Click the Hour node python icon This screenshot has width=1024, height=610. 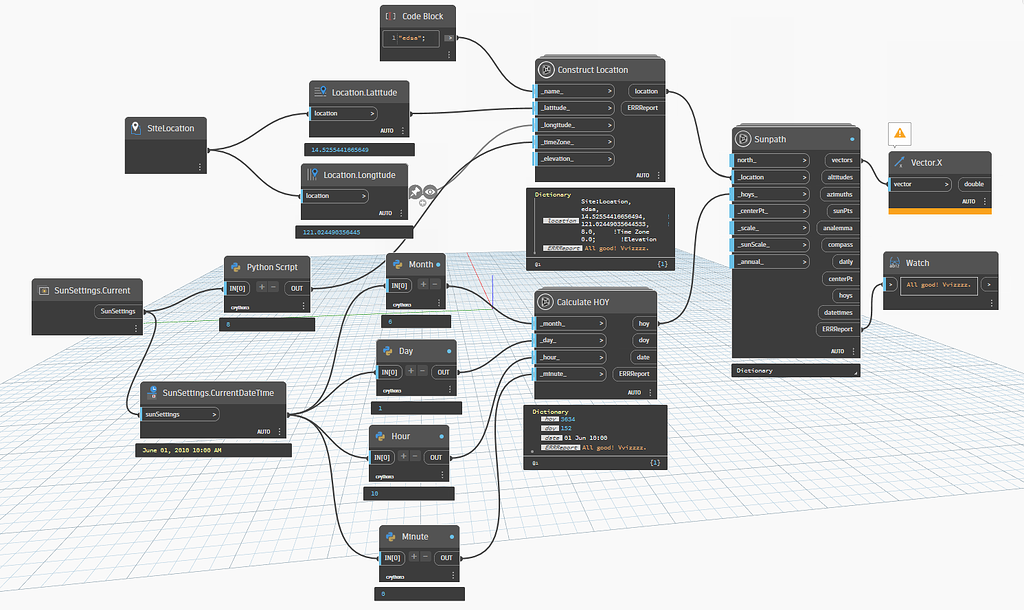(x=380, y=436)
